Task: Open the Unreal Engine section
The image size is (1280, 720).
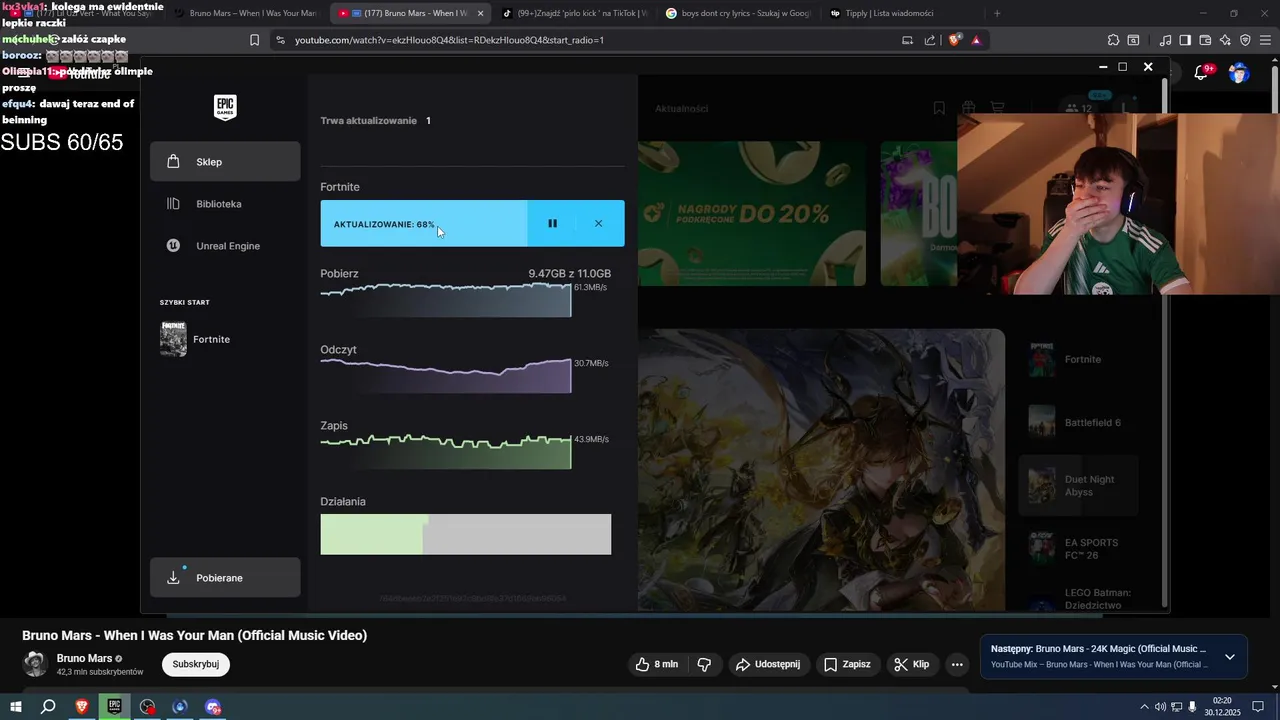Action: (225, 246)
